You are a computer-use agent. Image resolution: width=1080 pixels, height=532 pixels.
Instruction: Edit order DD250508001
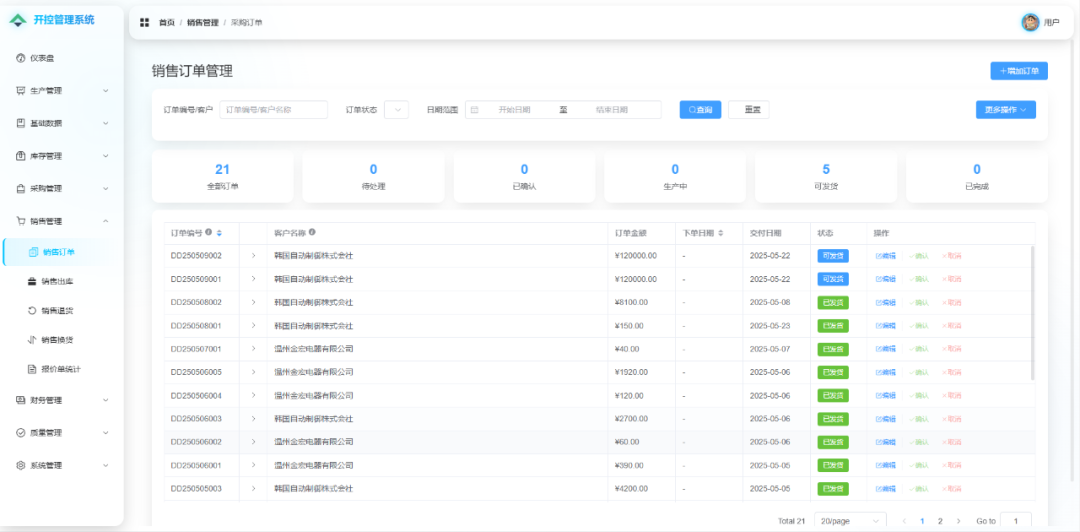click(x=886, y=325)
